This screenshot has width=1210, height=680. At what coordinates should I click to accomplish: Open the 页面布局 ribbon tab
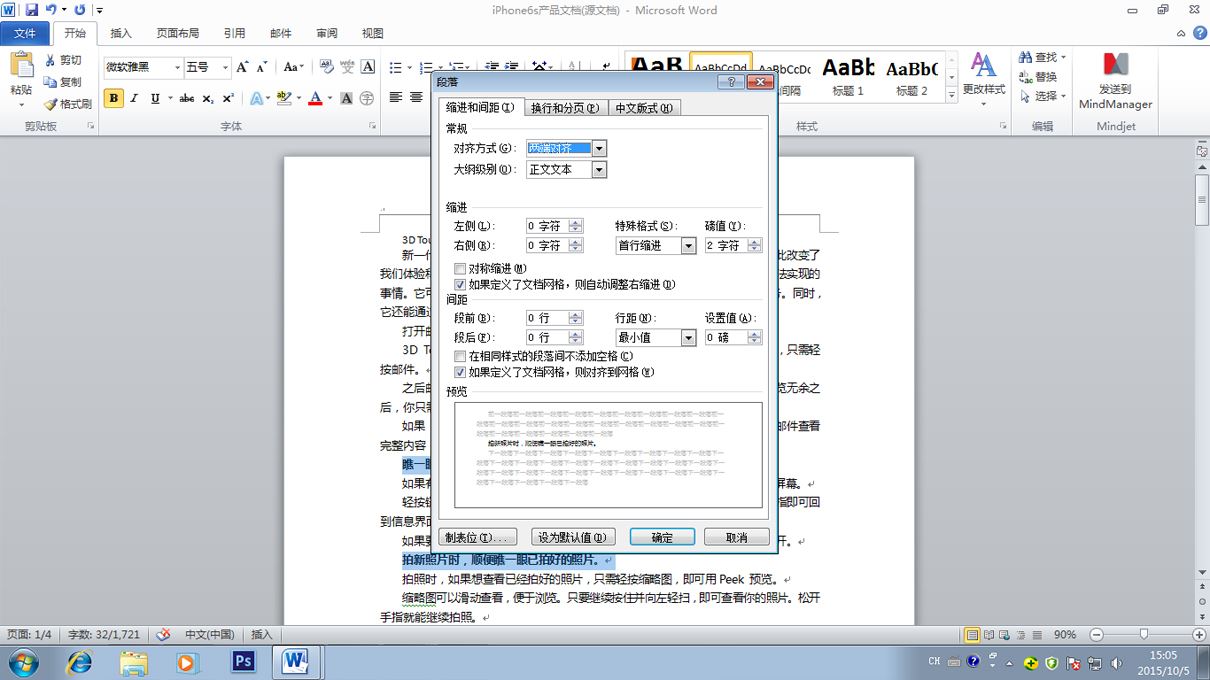(178, 33)
